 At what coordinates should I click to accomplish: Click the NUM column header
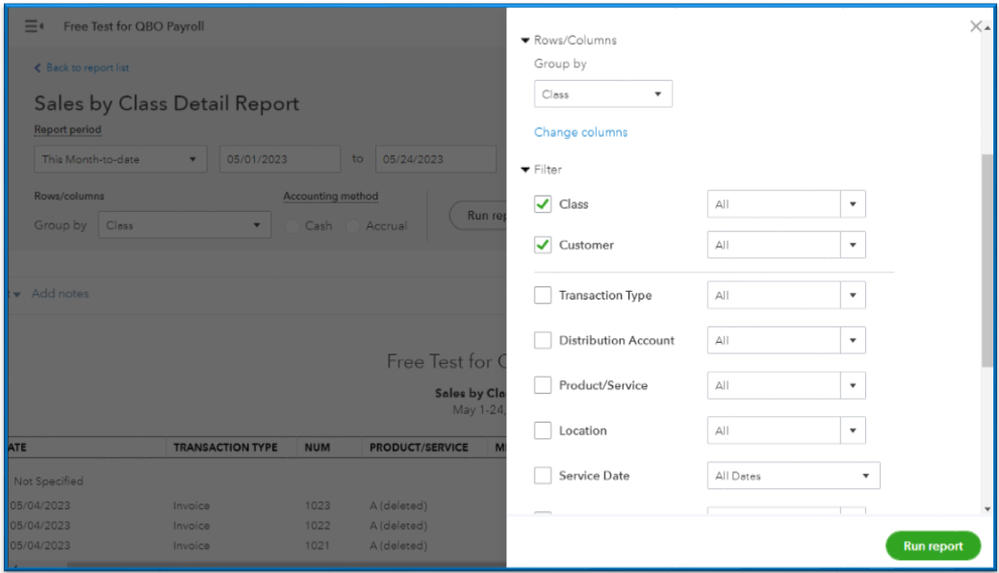tap(317, 447)
